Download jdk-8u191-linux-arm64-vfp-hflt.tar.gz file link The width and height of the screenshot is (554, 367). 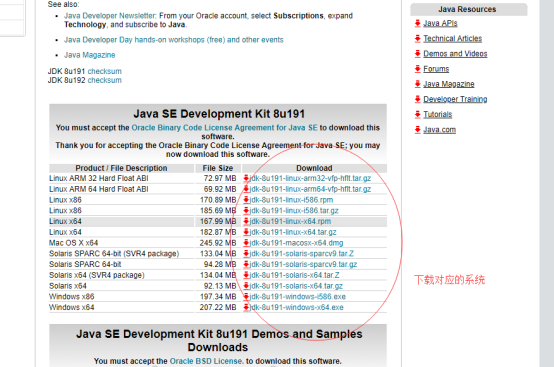pos(310,189)
